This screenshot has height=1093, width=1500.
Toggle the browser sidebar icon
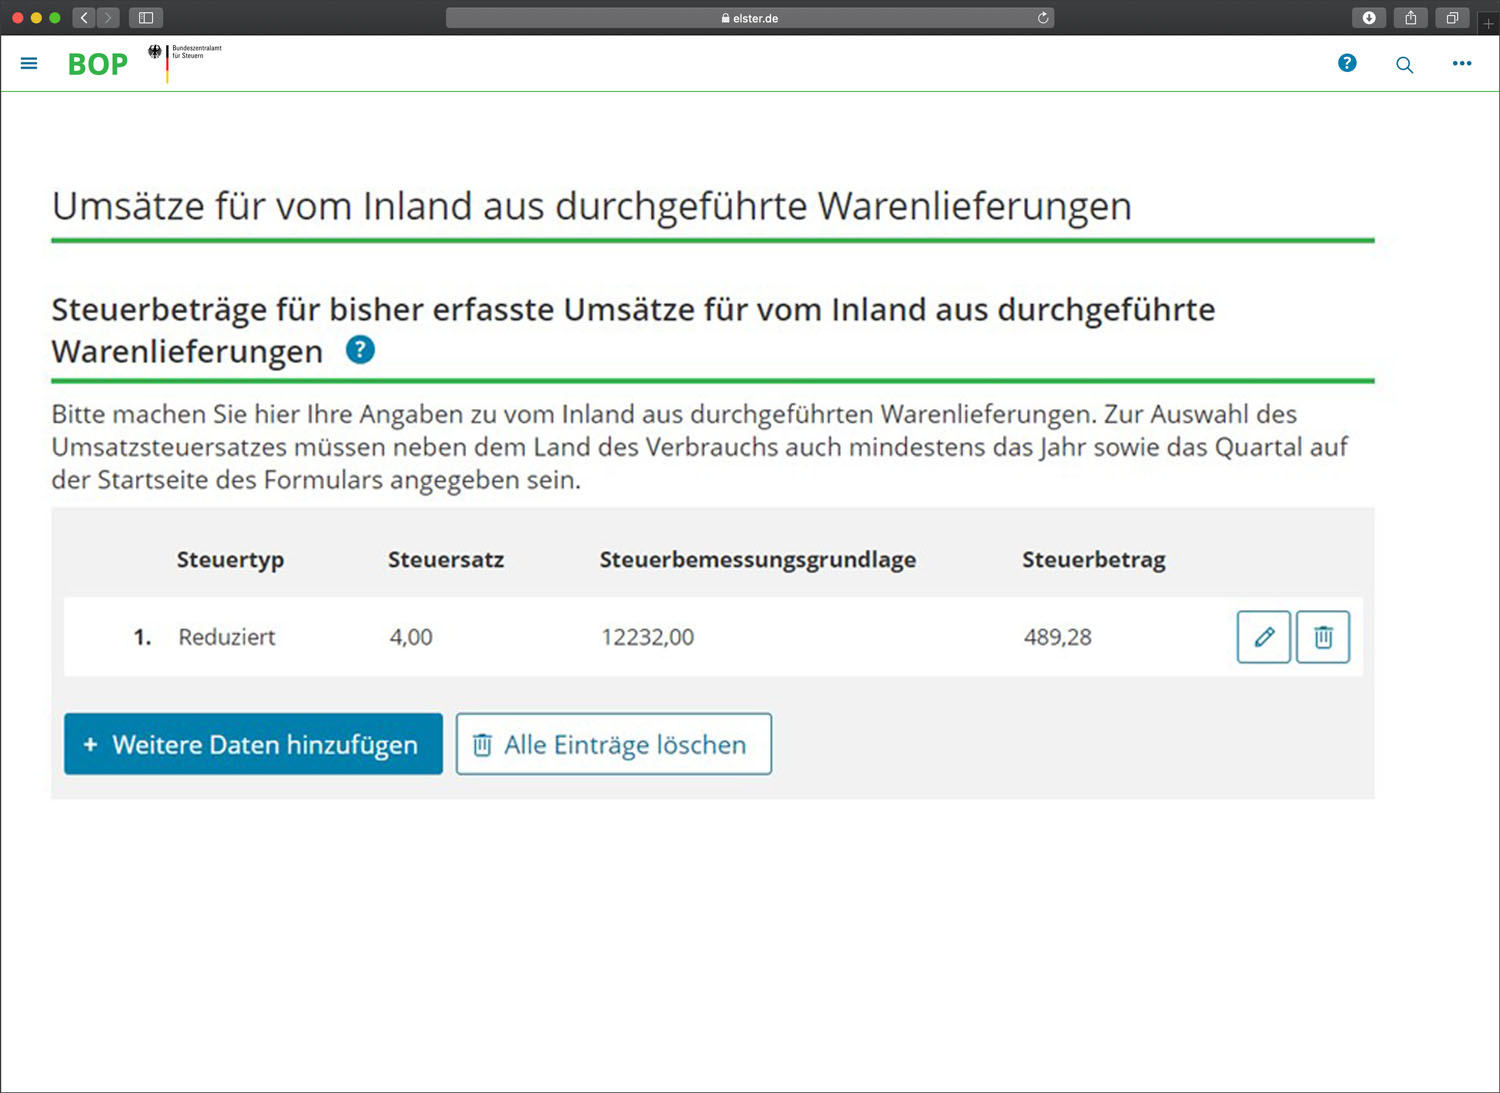pyautogui.click(x=146, y=17)
